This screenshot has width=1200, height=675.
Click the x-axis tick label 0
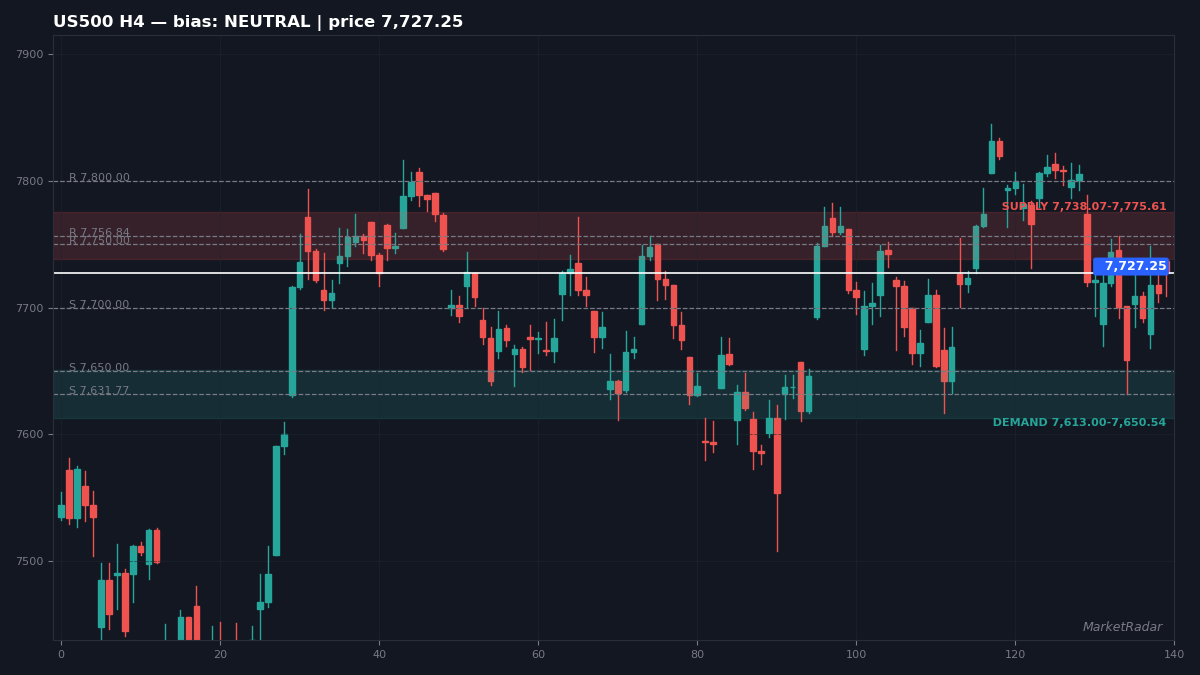pos(61,655)
